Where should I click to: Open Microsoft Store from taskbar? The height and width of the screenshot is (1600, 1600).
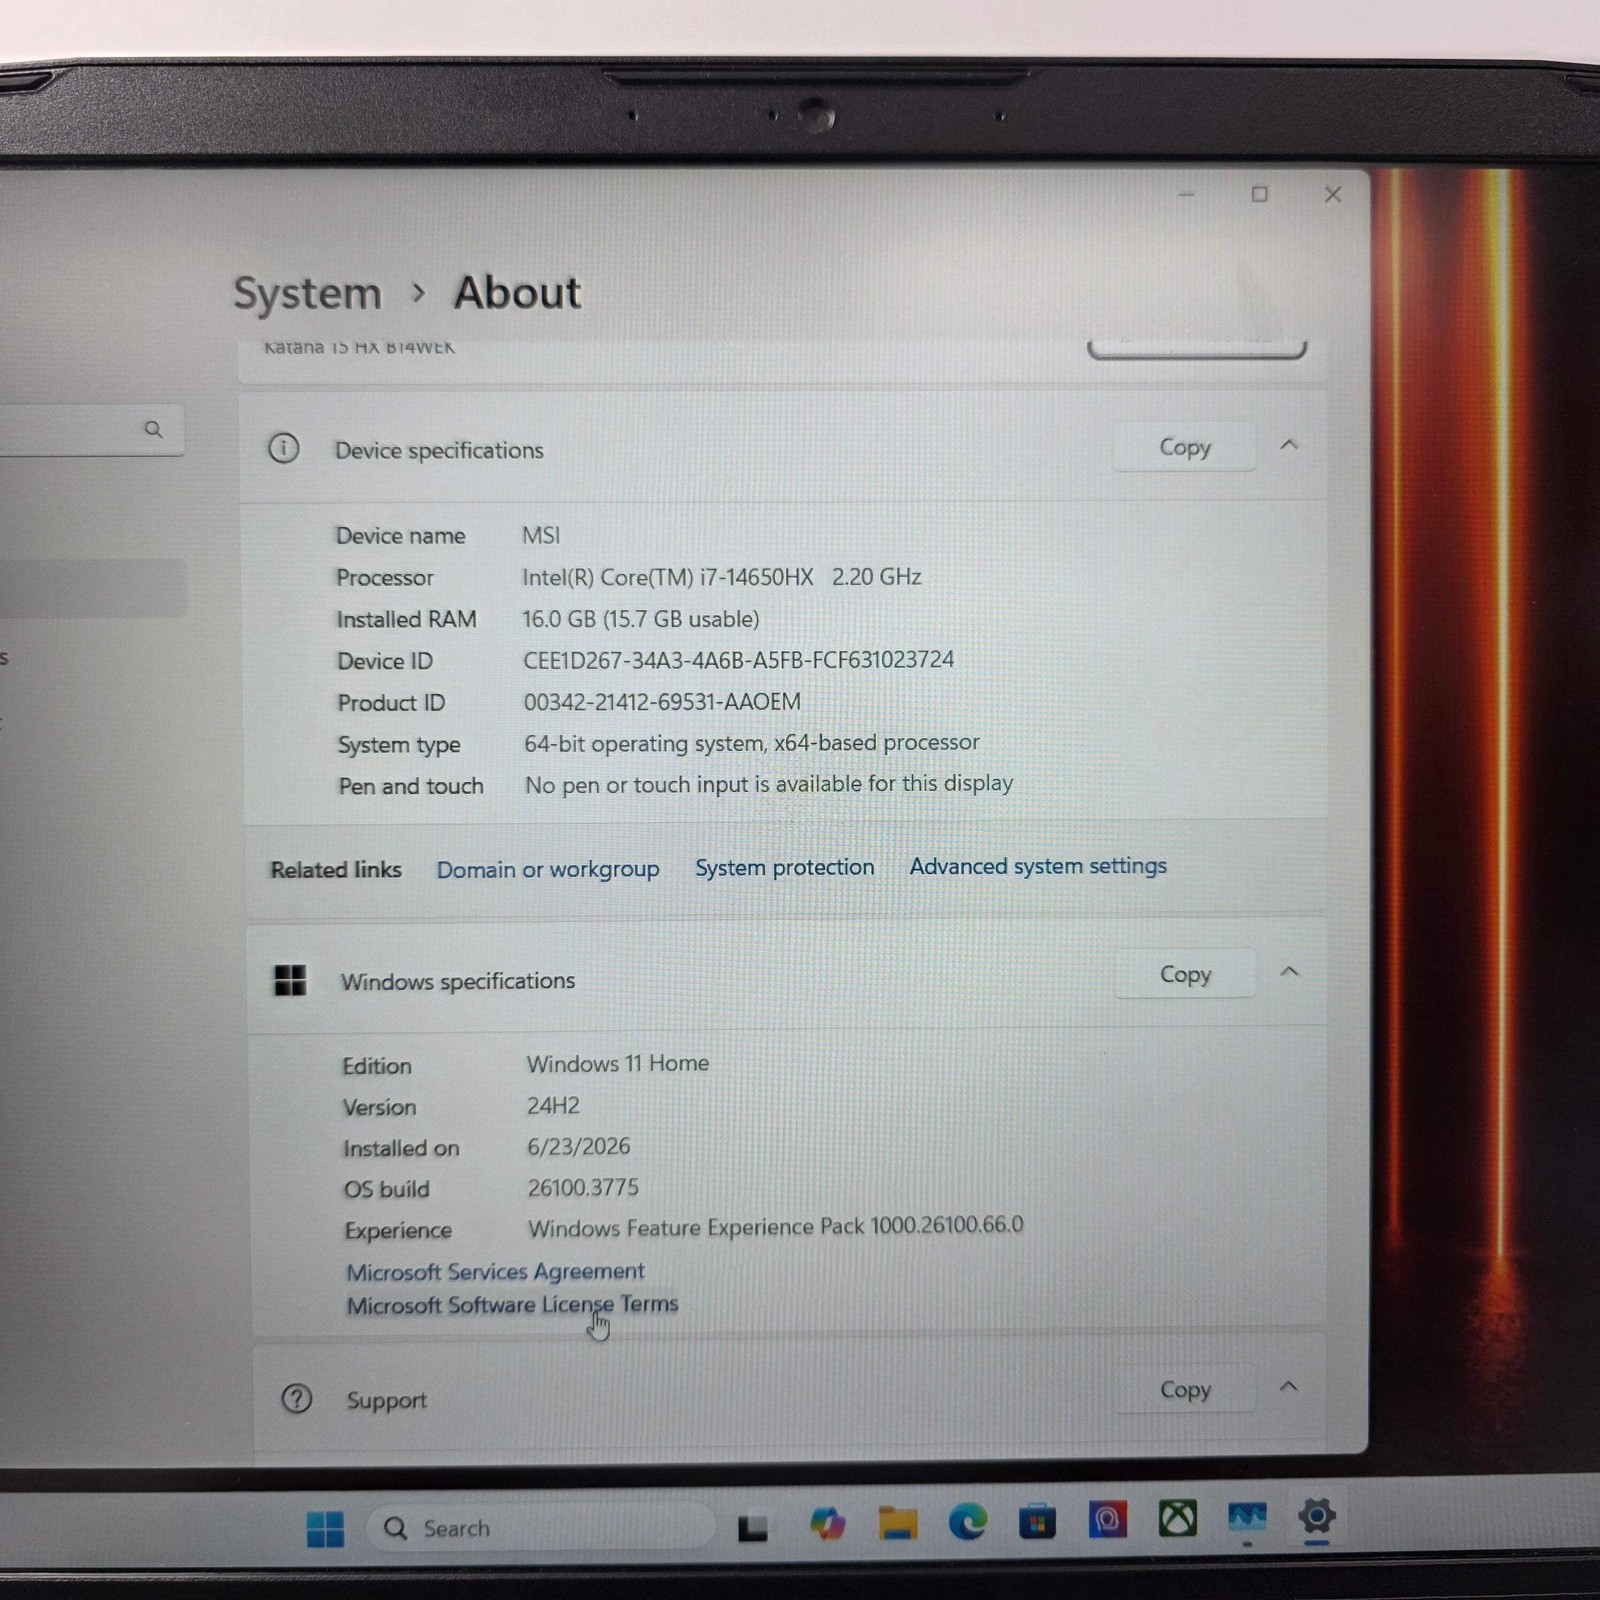pos(1037,1521)
